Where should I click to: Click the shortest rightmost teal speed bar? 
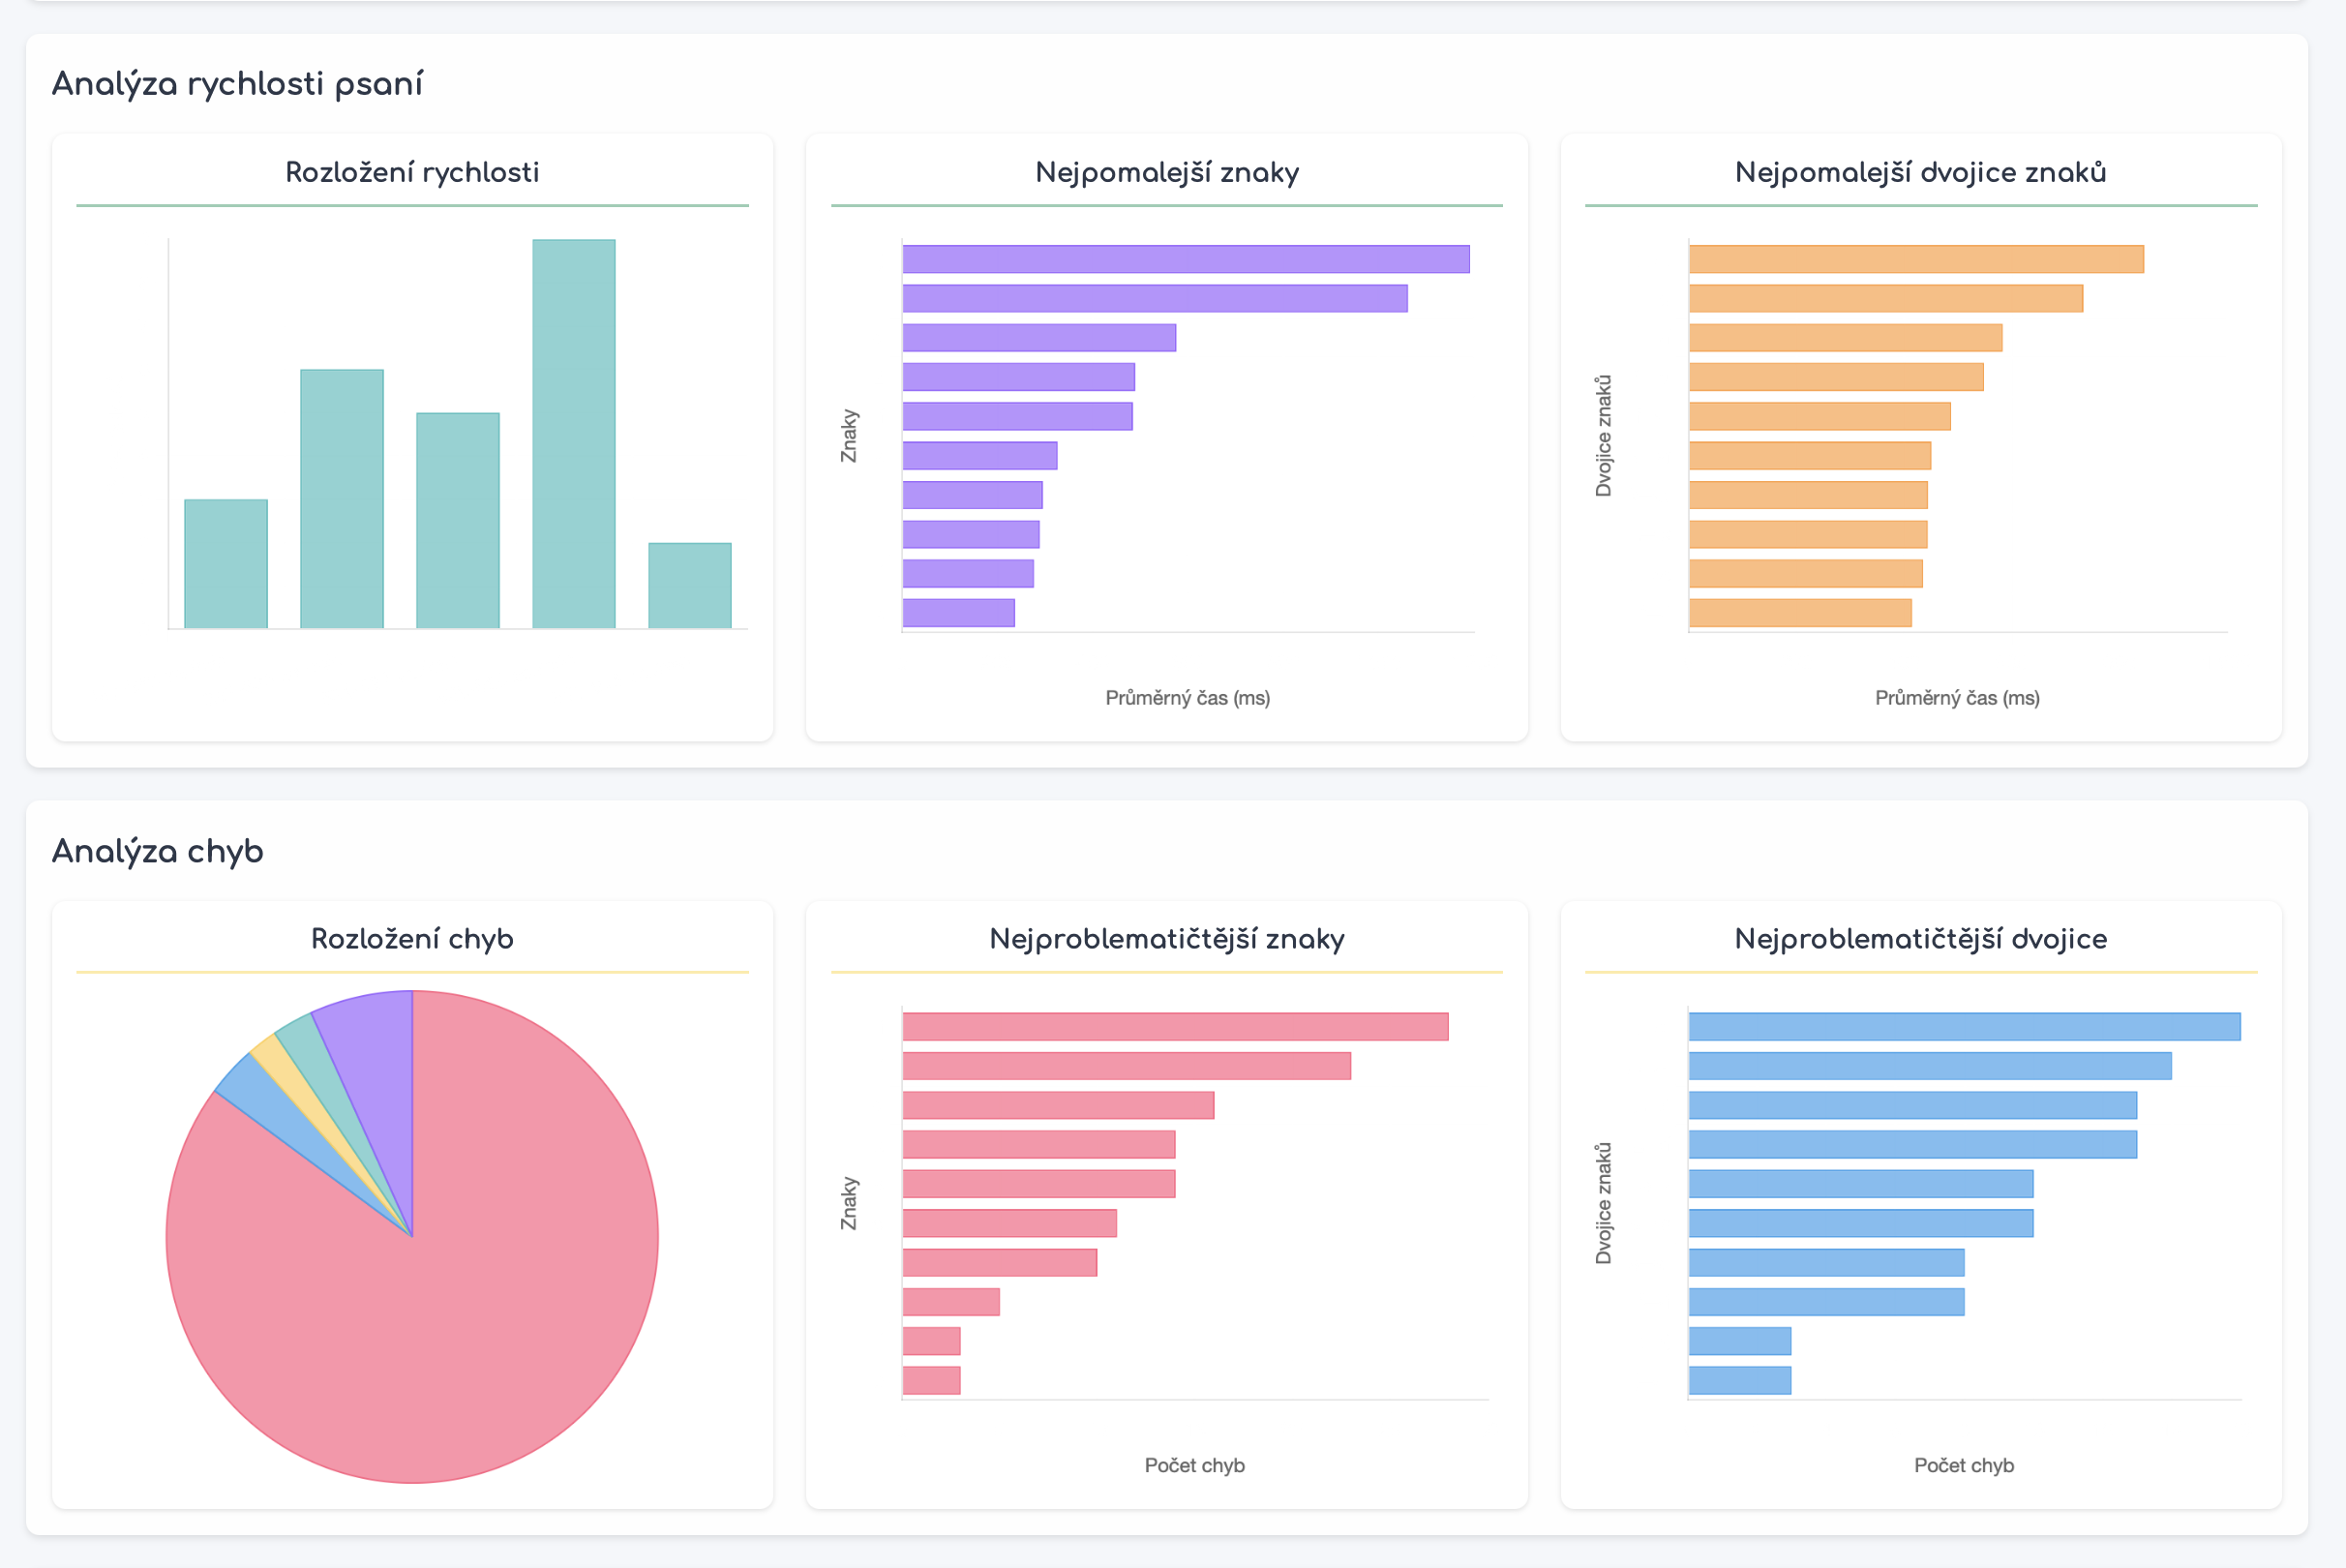(x=689, y=585)
